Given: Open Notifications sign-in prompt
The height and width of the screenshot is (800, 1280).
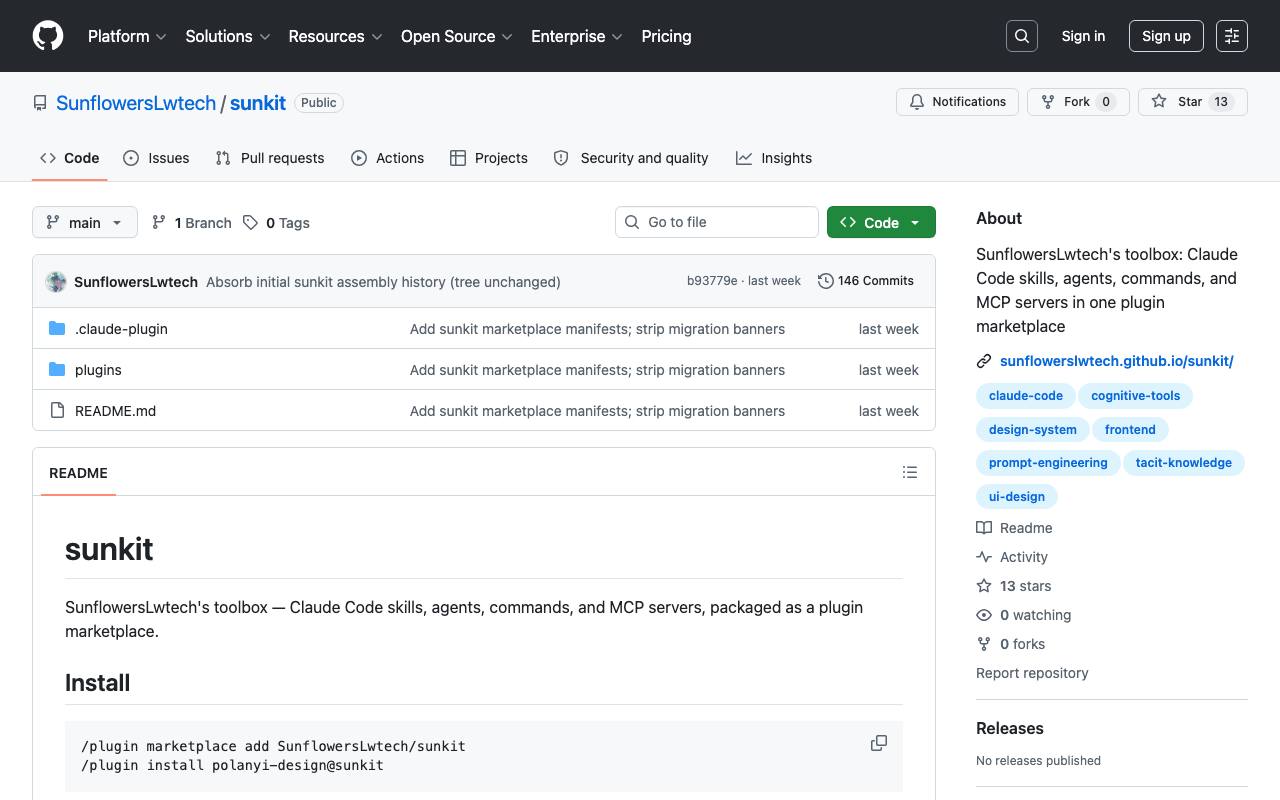Looking at the screenshot, I should 958,102.
